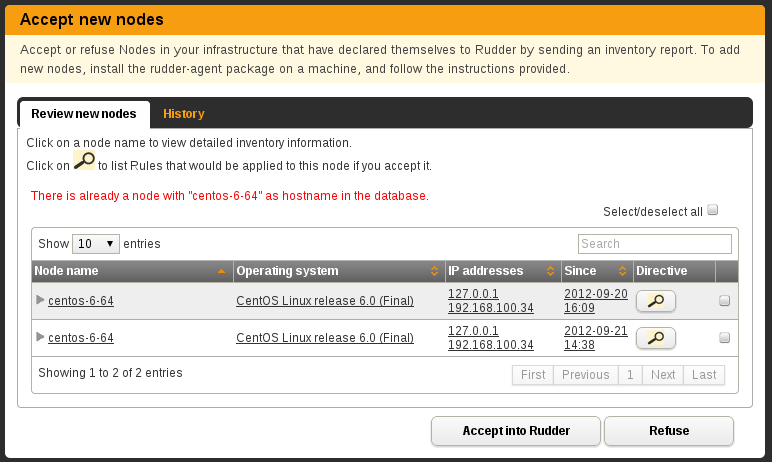Expand the second centos-6-64 row triangle
Viewport: 772px width, 462px height.
pyautogui.click(x=40, y=336)
